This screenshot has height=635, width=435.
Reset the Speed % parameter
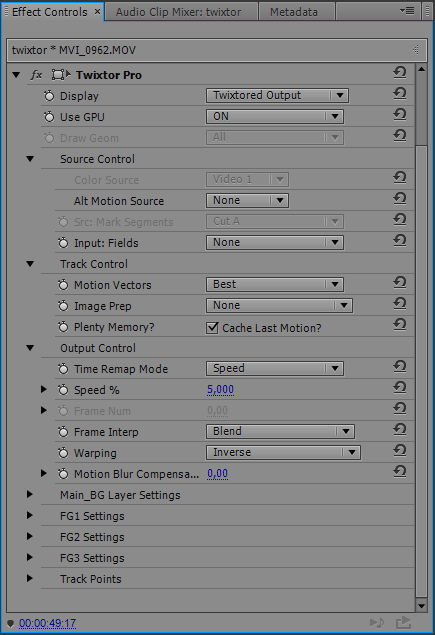click(400, 388)
